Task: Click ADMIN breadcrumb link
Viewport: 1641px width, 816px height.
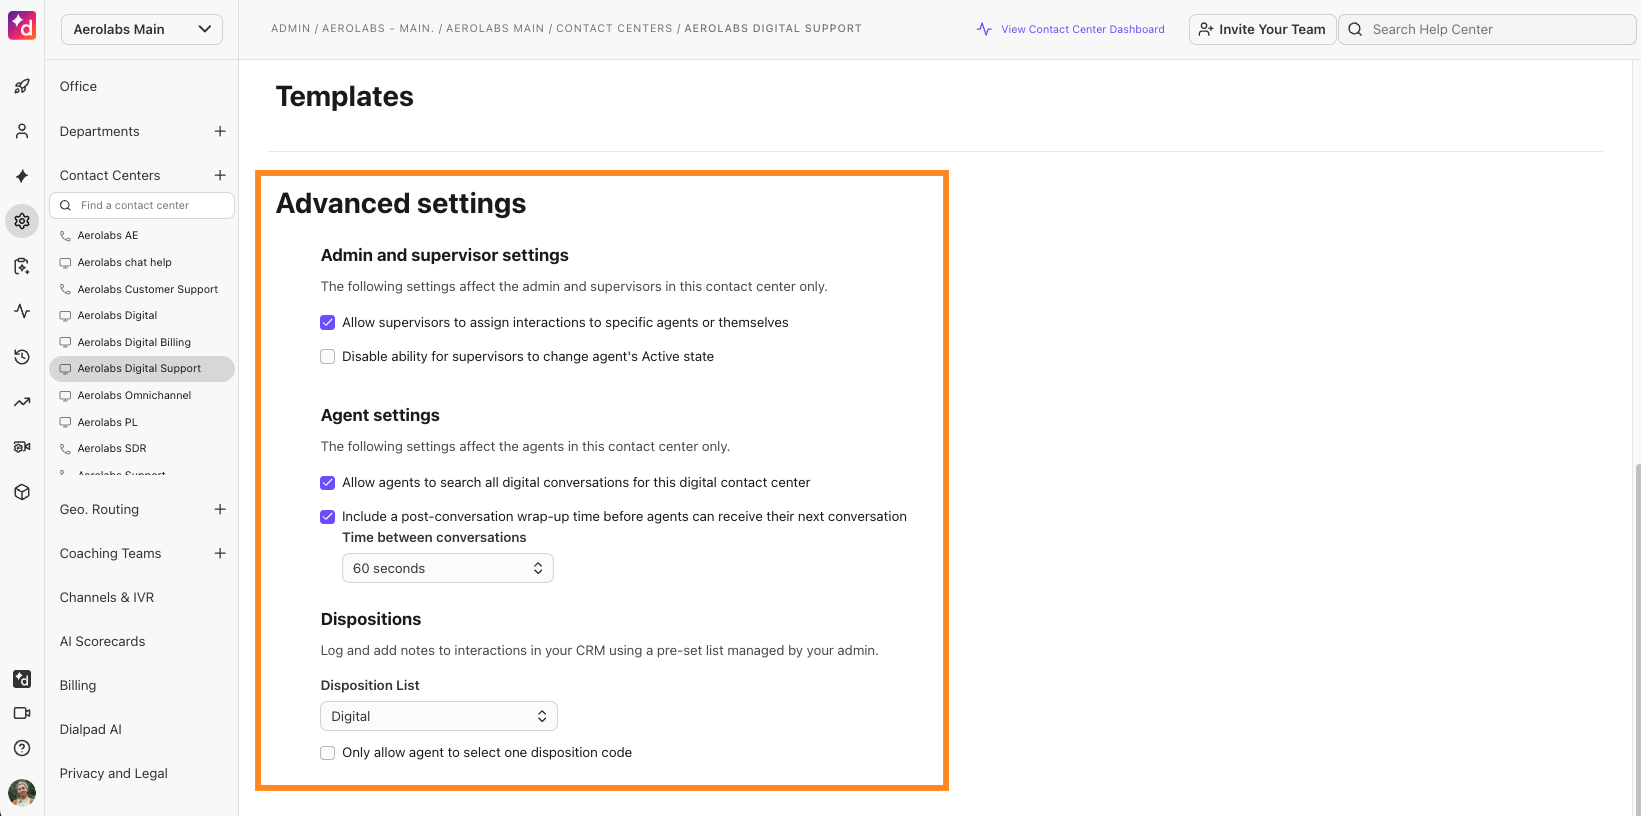Action: coord(291,28)
